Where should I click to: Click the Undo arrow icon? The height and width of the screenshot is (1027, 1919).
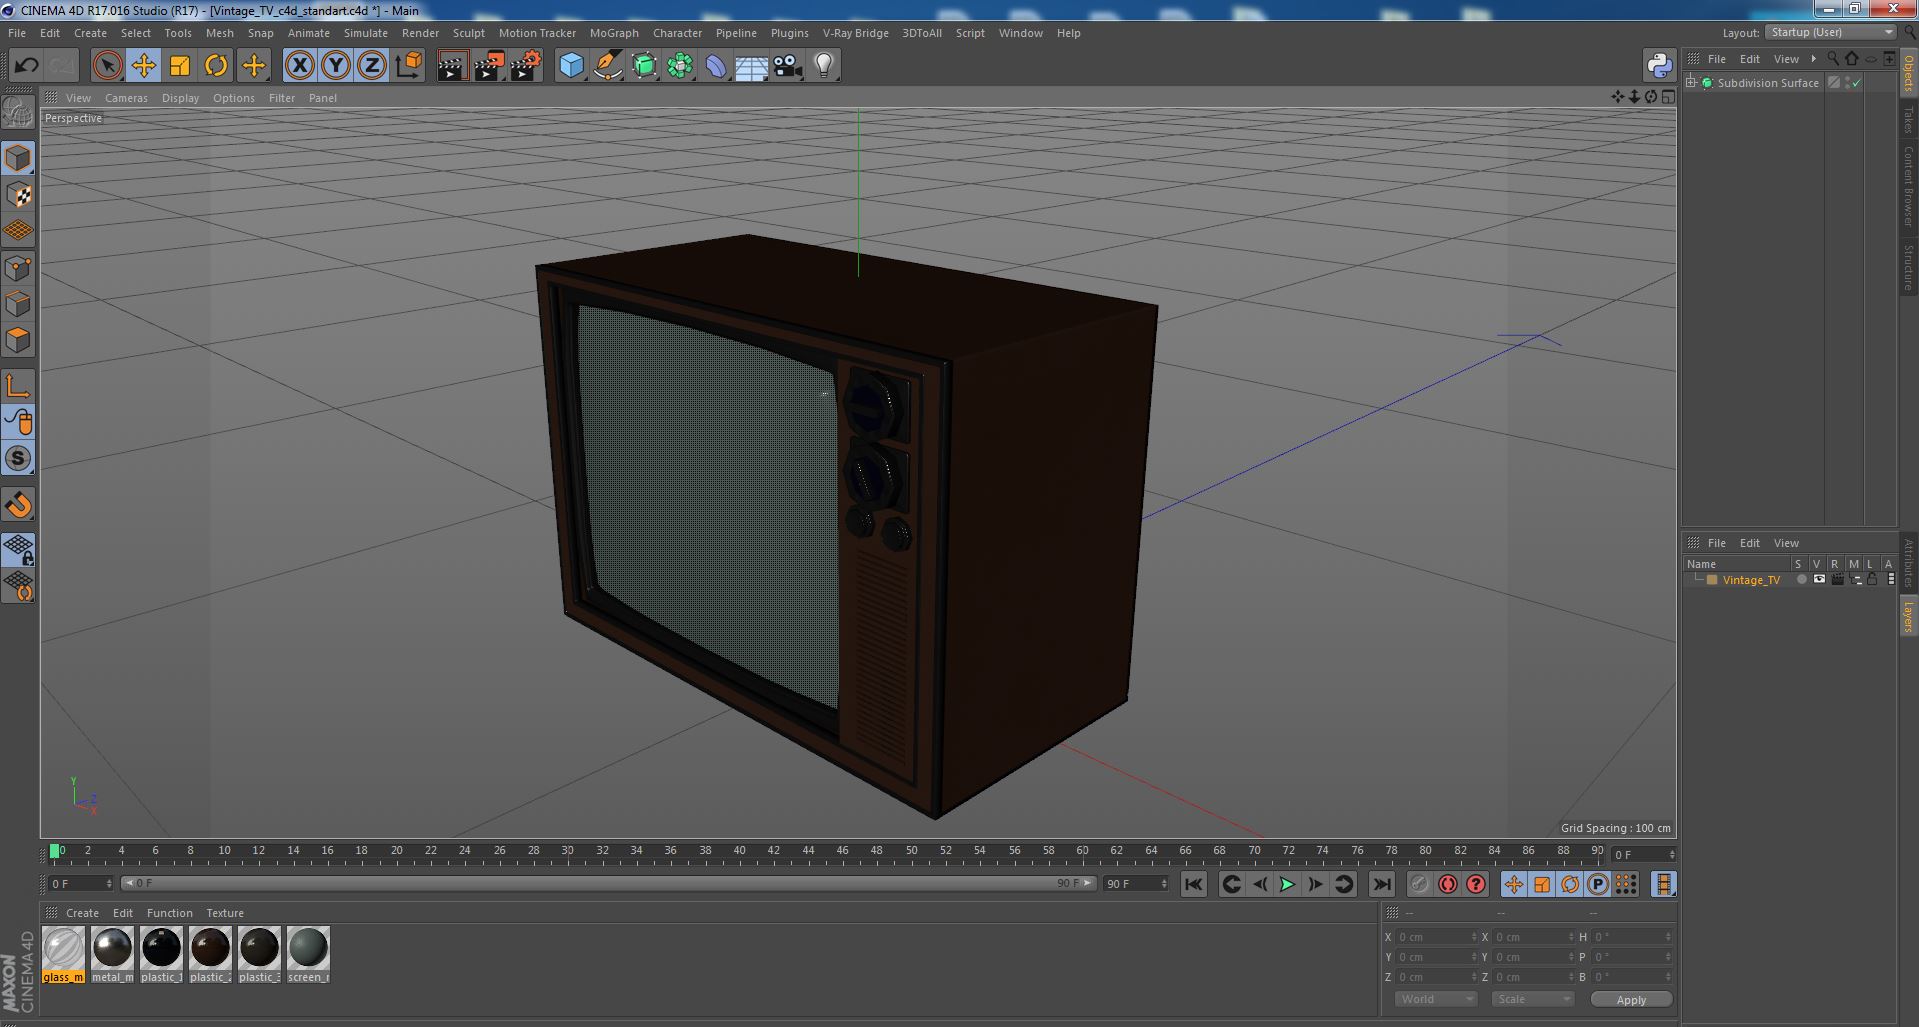coord(26,66)
